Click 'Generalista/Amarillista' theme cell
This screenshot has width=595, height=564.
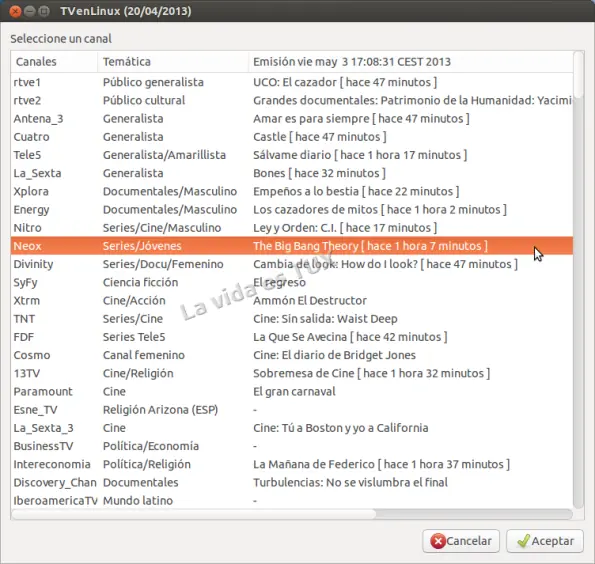[164, 155]
